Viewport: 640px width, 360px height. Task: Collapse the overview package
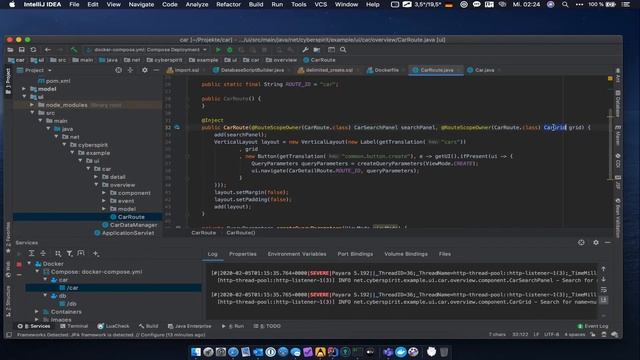click(96, 184)
